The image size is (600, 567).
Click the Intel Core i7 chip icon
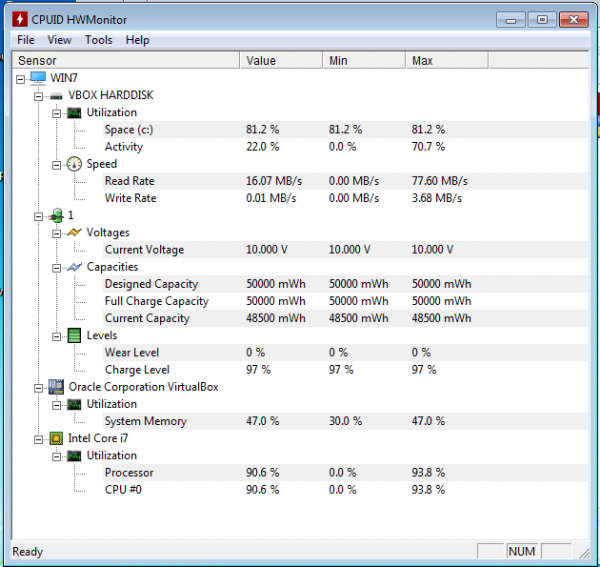(x=56, y=439)
